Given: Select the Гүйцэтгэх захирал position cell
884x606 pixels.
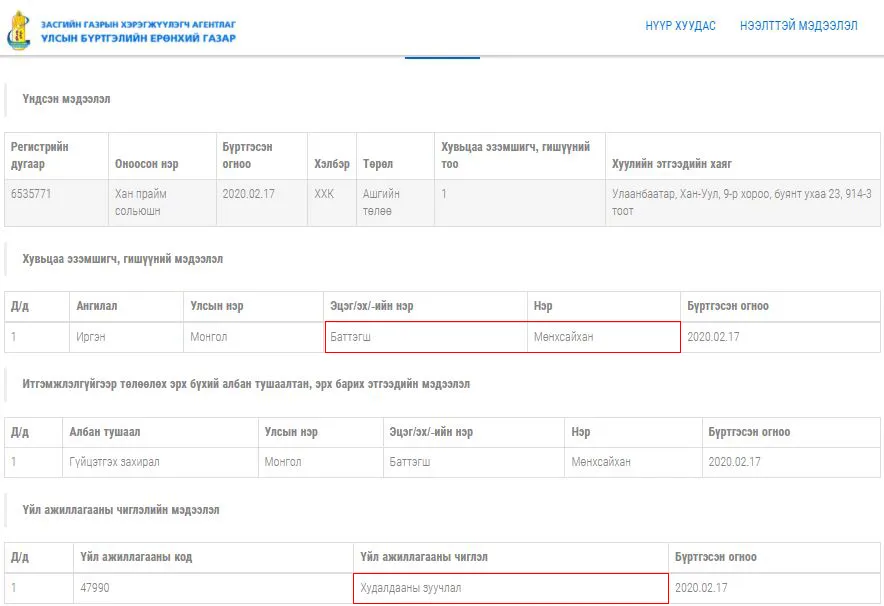Looking at the screenshot, I should click(160, 462).
